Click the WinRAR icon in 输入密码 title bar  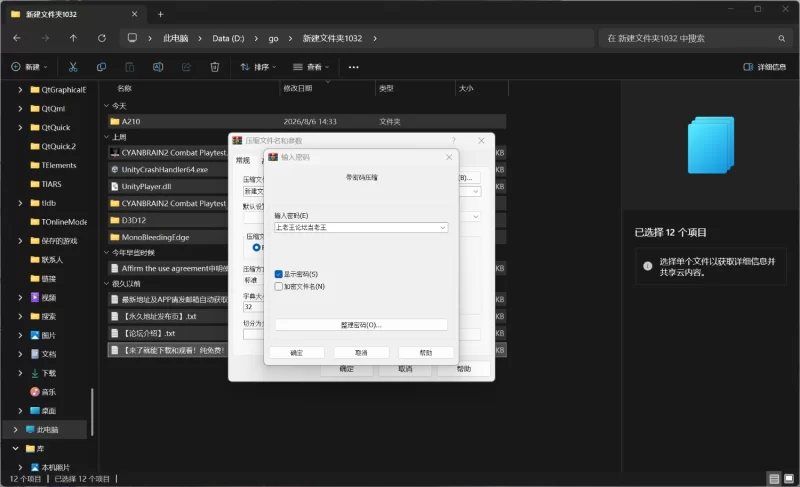click(273, 157)
